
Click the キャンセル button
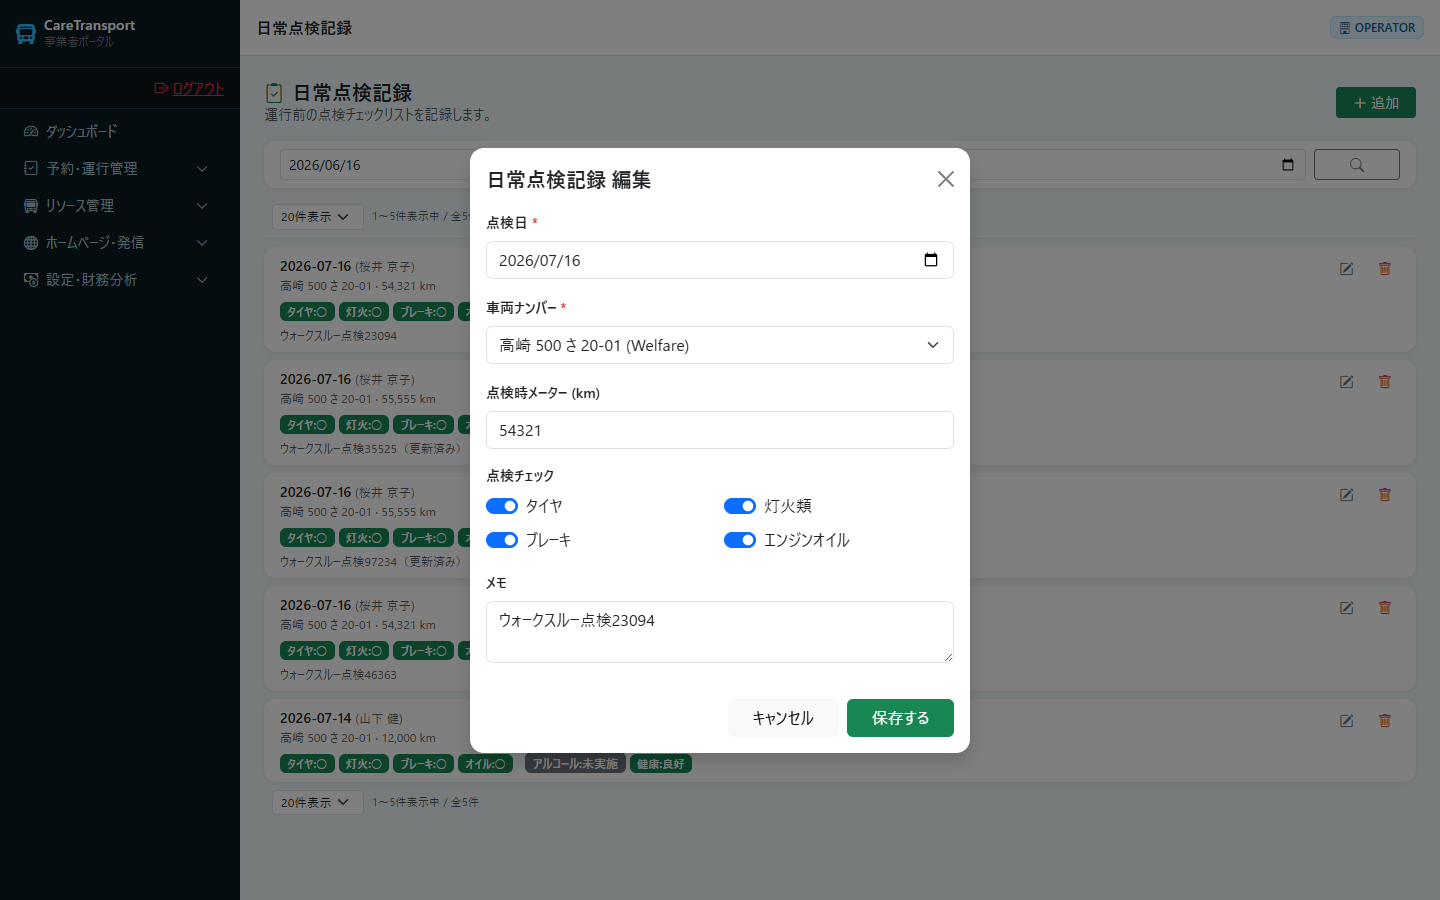(x=783, y=718)
